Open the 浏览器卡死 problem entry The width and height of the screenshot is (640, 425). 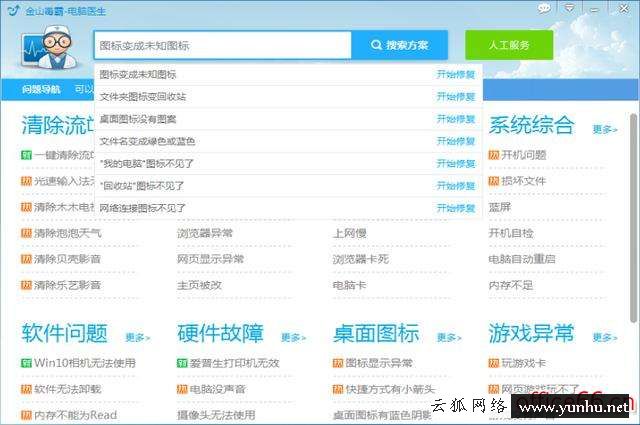click(x=360, y=259)
